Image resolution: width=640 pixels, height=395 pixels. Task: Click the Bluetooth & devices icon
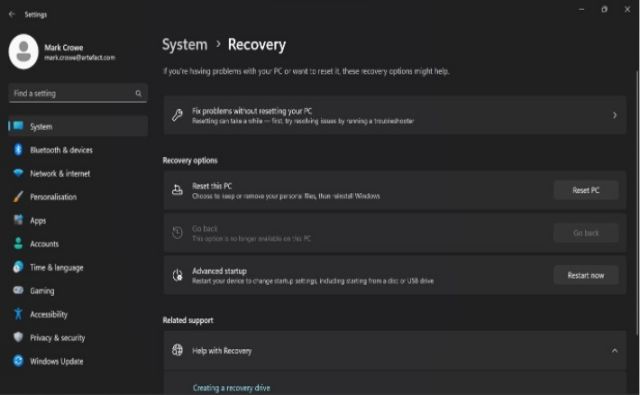coord(18,150)
